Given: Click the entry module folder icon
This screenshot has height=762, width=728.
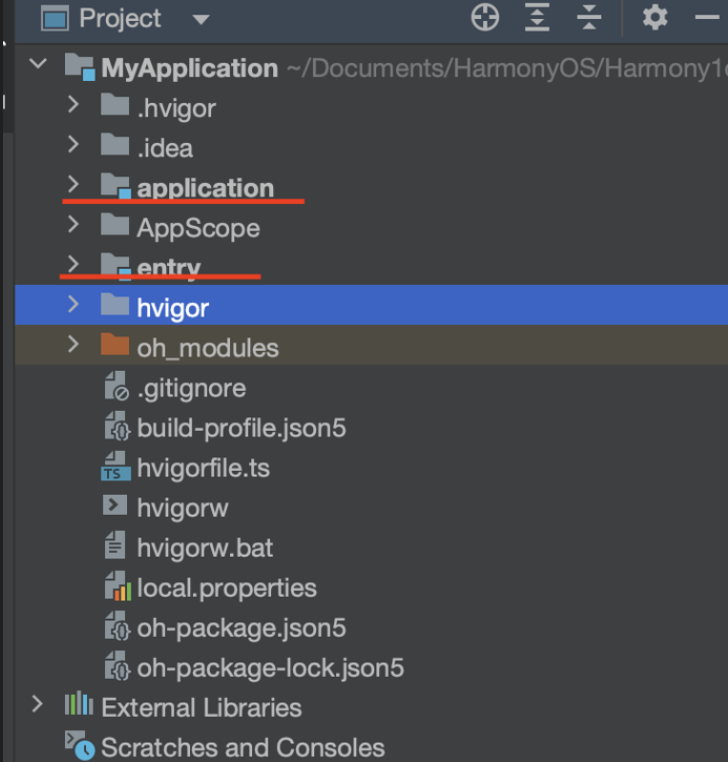Looking at the screenshot, I should [x=116, y=266].
